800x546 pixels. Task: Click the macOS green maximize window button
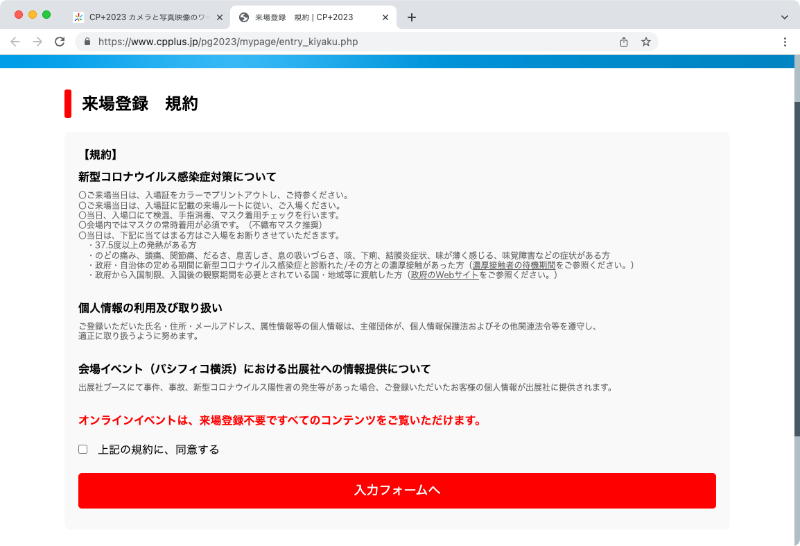click(46, 15)
